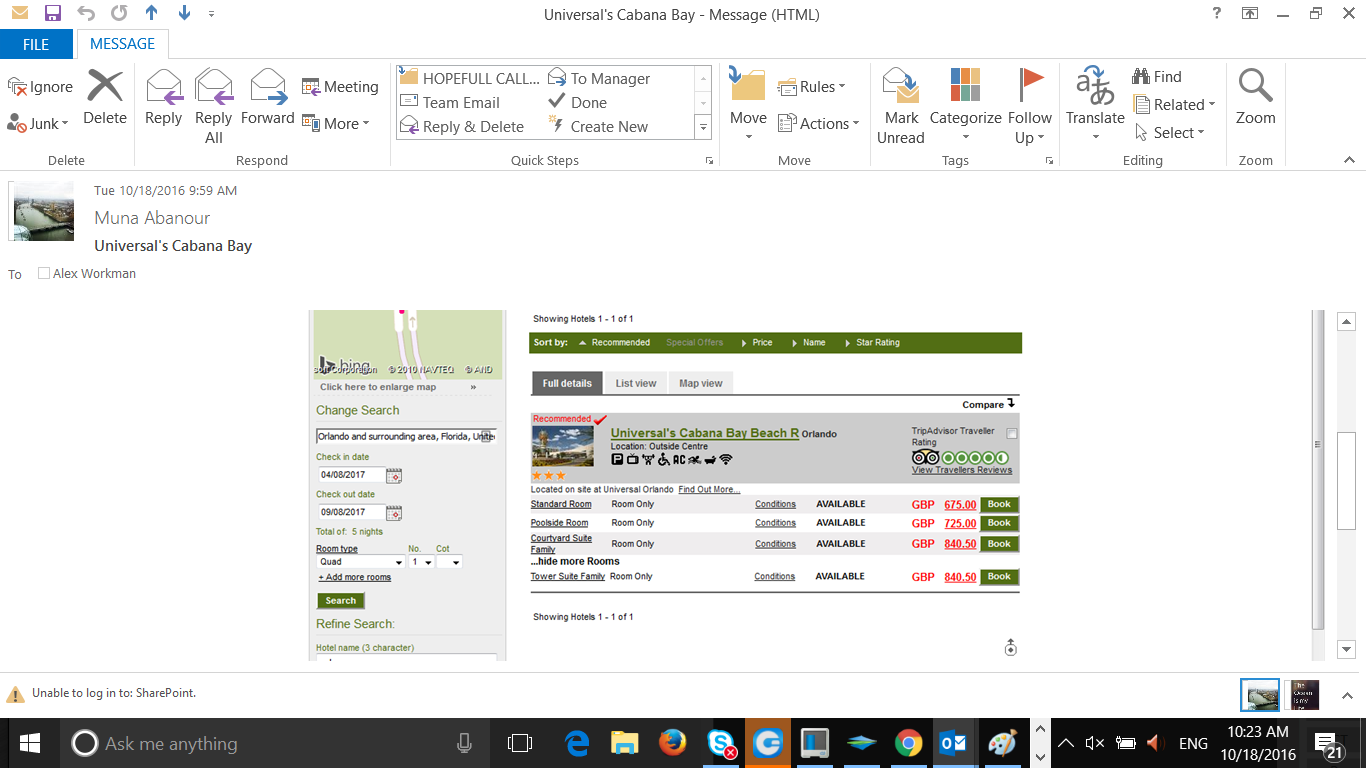The image size is (1366, 768).
Task: Click the Poolside Room price 725.00
Action: click(960, 524)
